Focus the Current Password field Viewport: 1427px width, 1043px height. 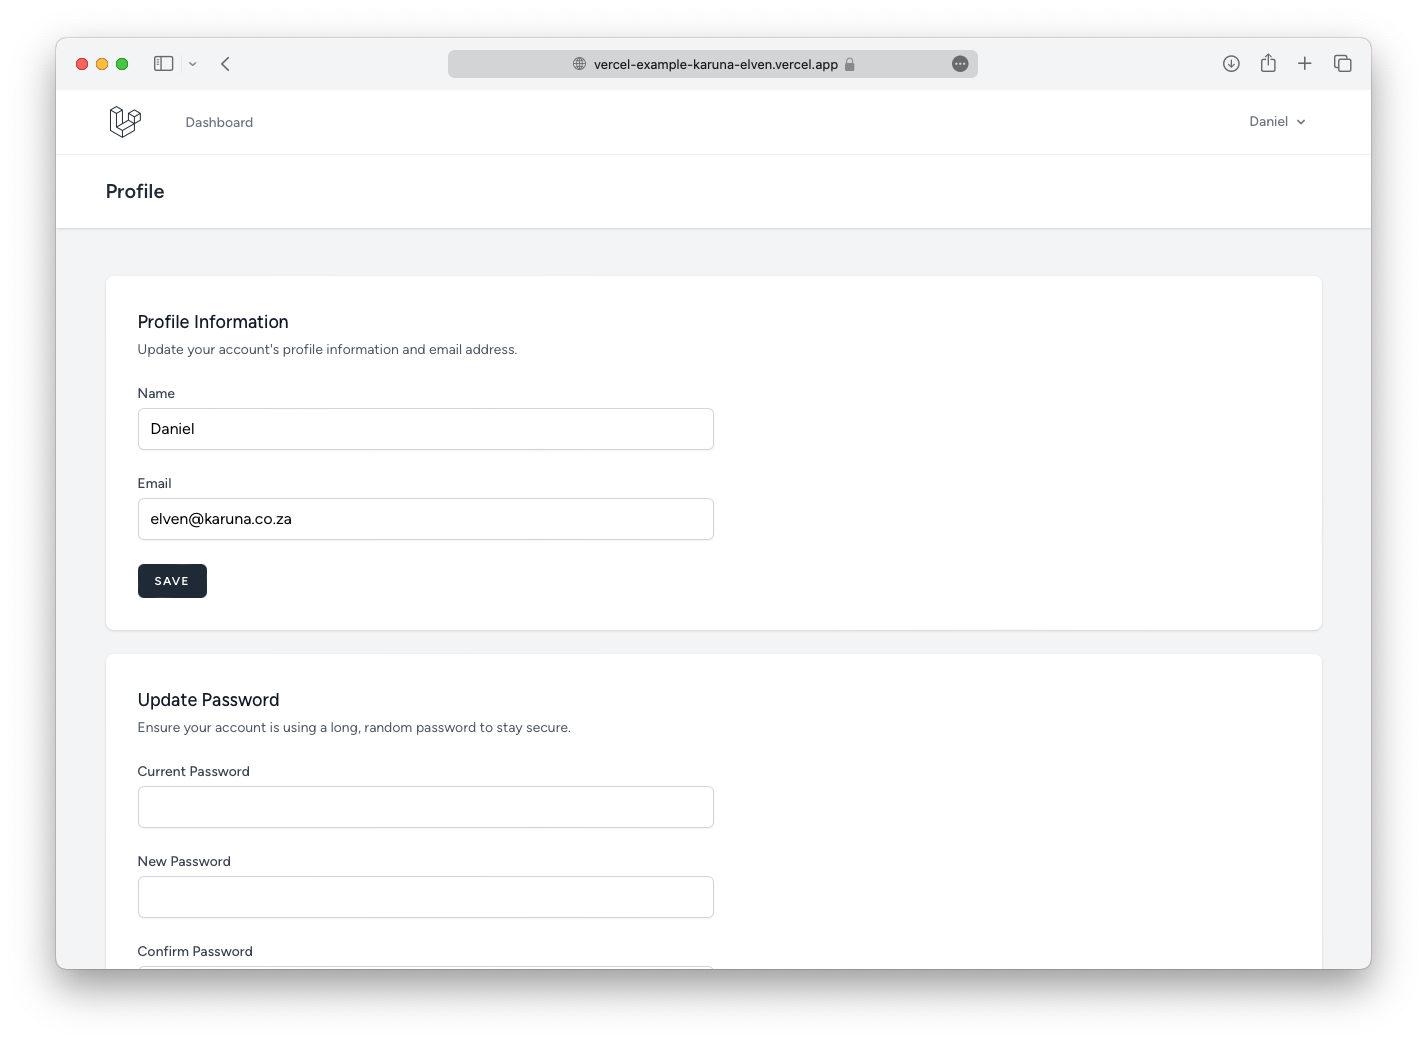[x=425, y=806]
